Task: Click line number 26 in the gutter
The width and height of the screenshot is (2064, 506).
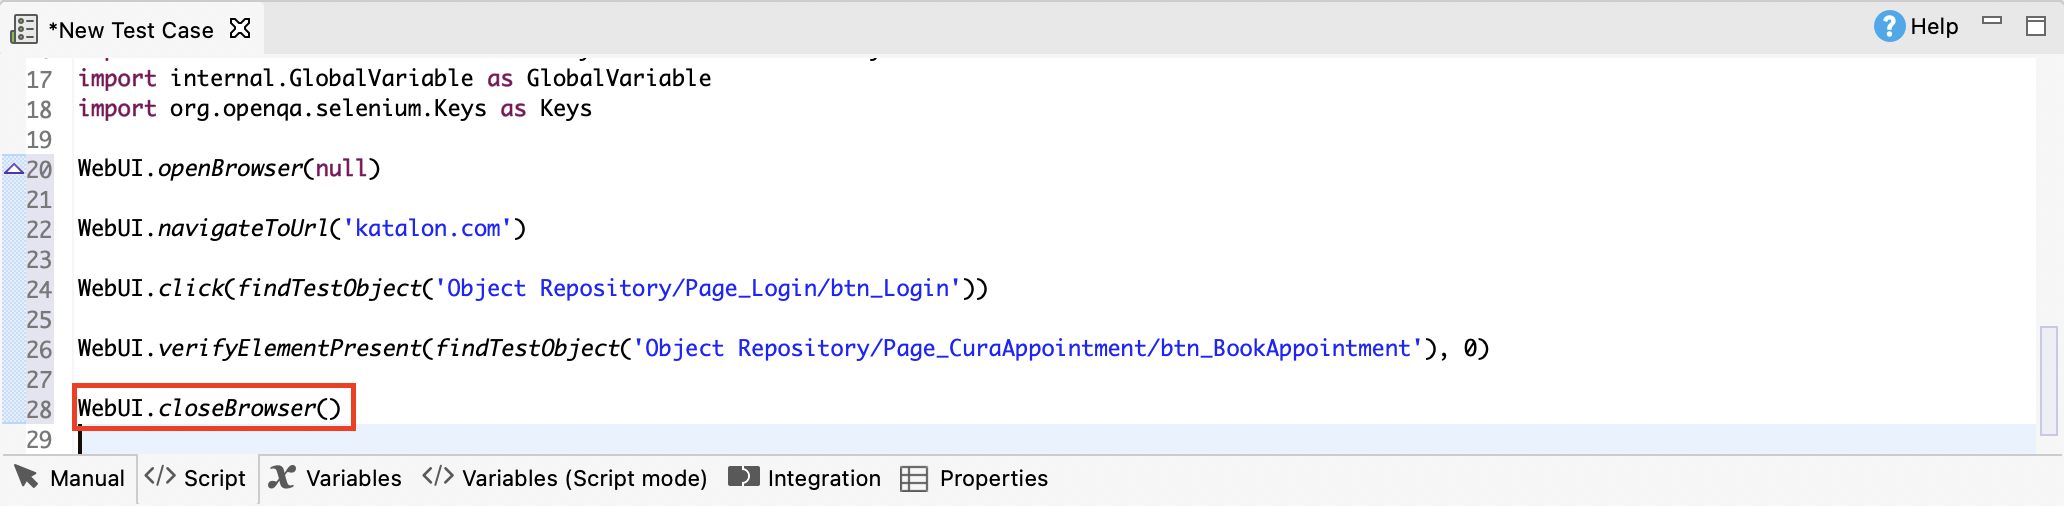Action: point(39,349)
